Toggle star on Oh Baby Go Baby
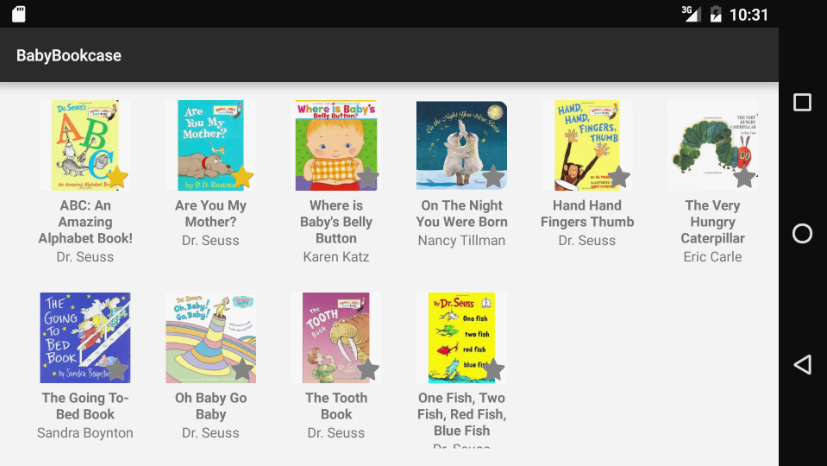Viewport: 827px width, 466px height. coord(242,370)
